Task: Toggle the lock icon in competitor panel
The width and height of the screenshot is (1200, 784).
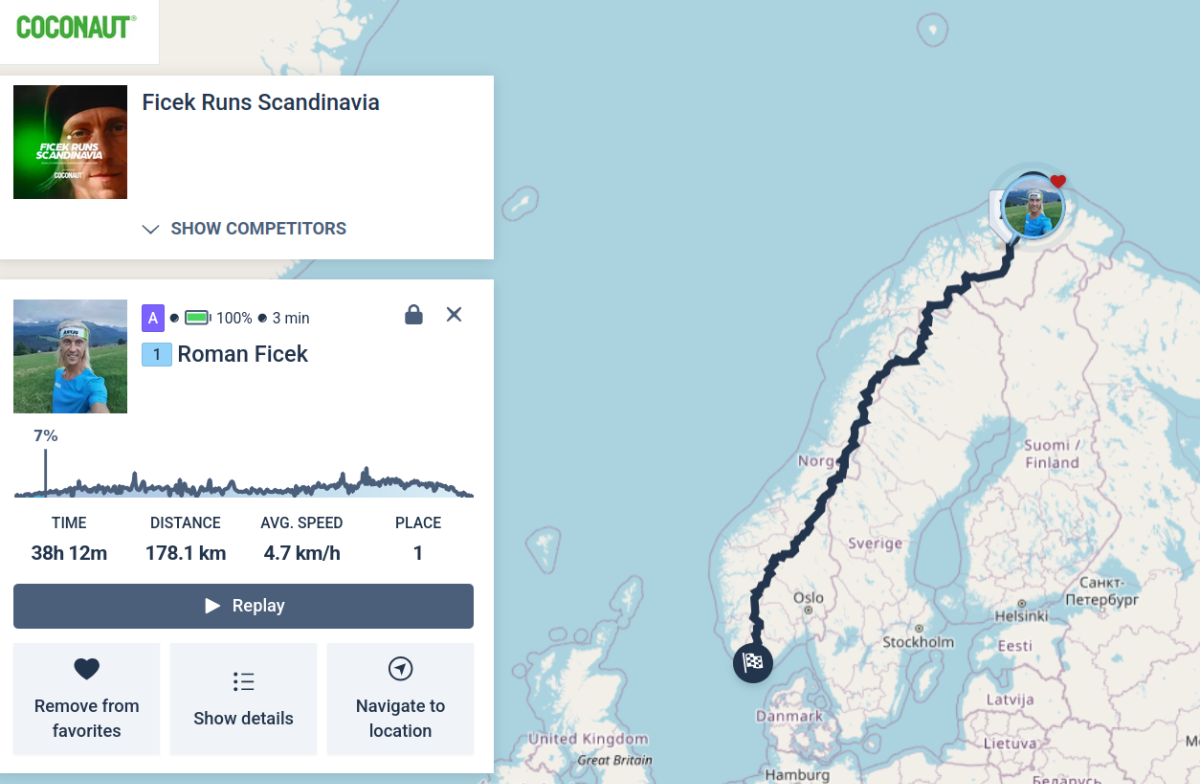Action: [x=413, y=315]
